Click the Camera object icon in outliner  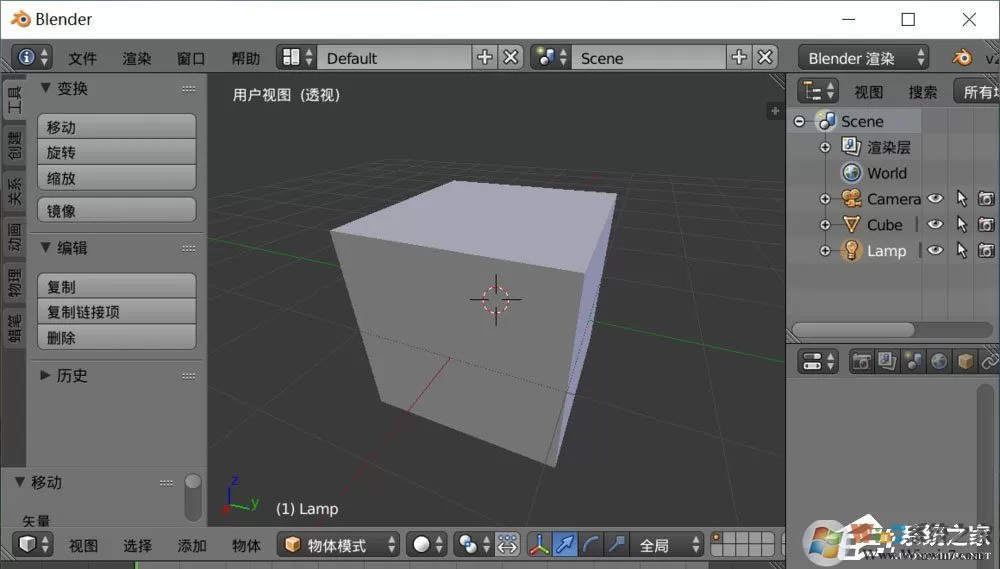(x=851, y=198)
